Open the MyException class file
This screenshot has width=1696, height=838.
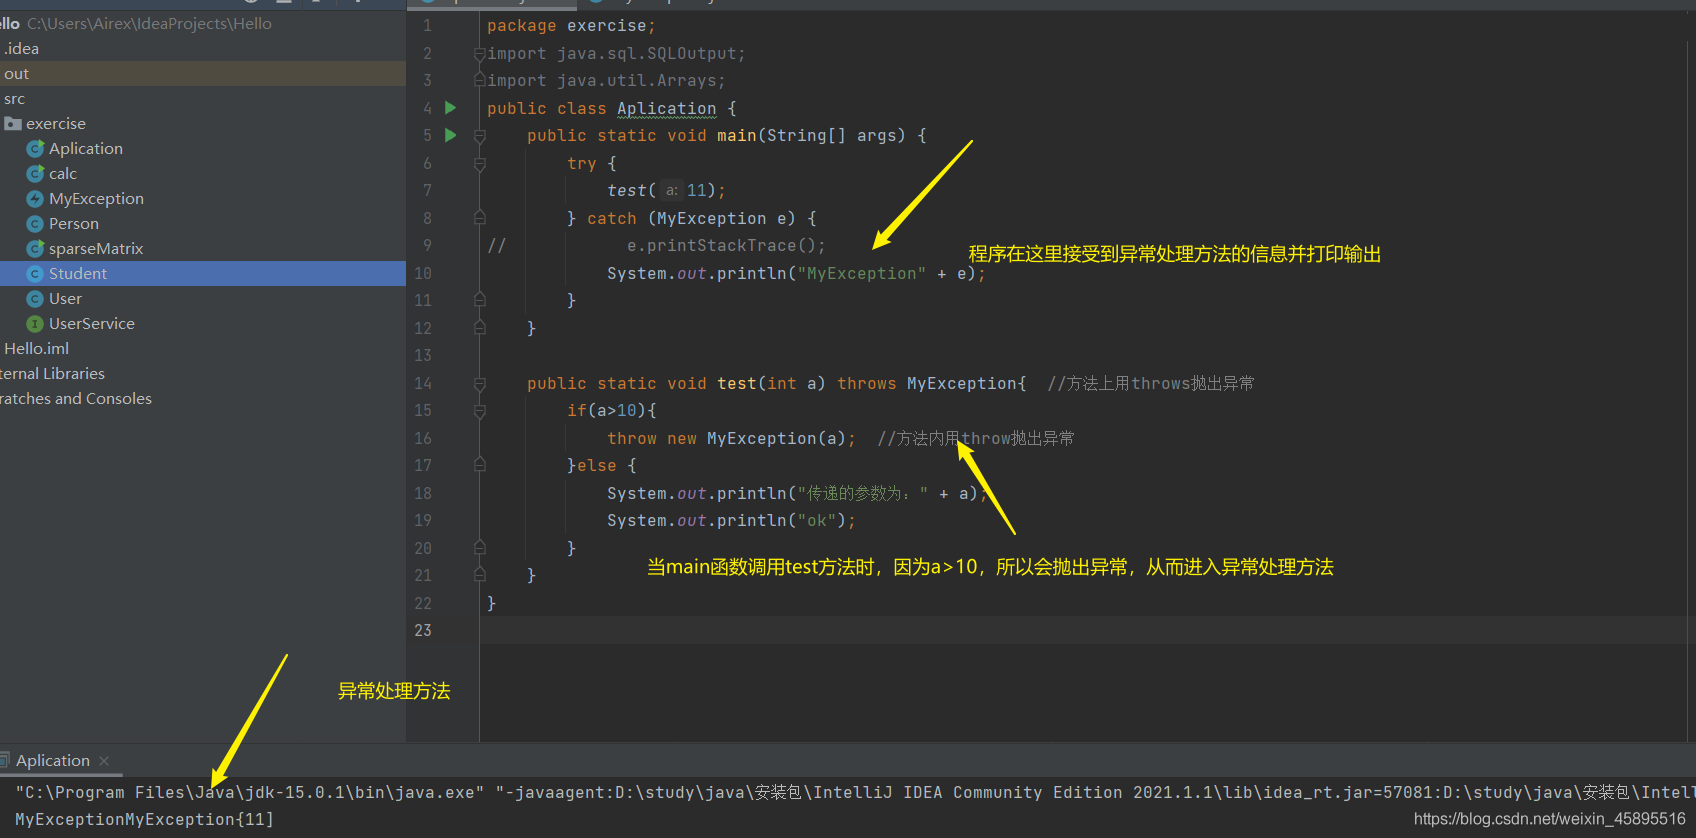(x=96, y=198)
